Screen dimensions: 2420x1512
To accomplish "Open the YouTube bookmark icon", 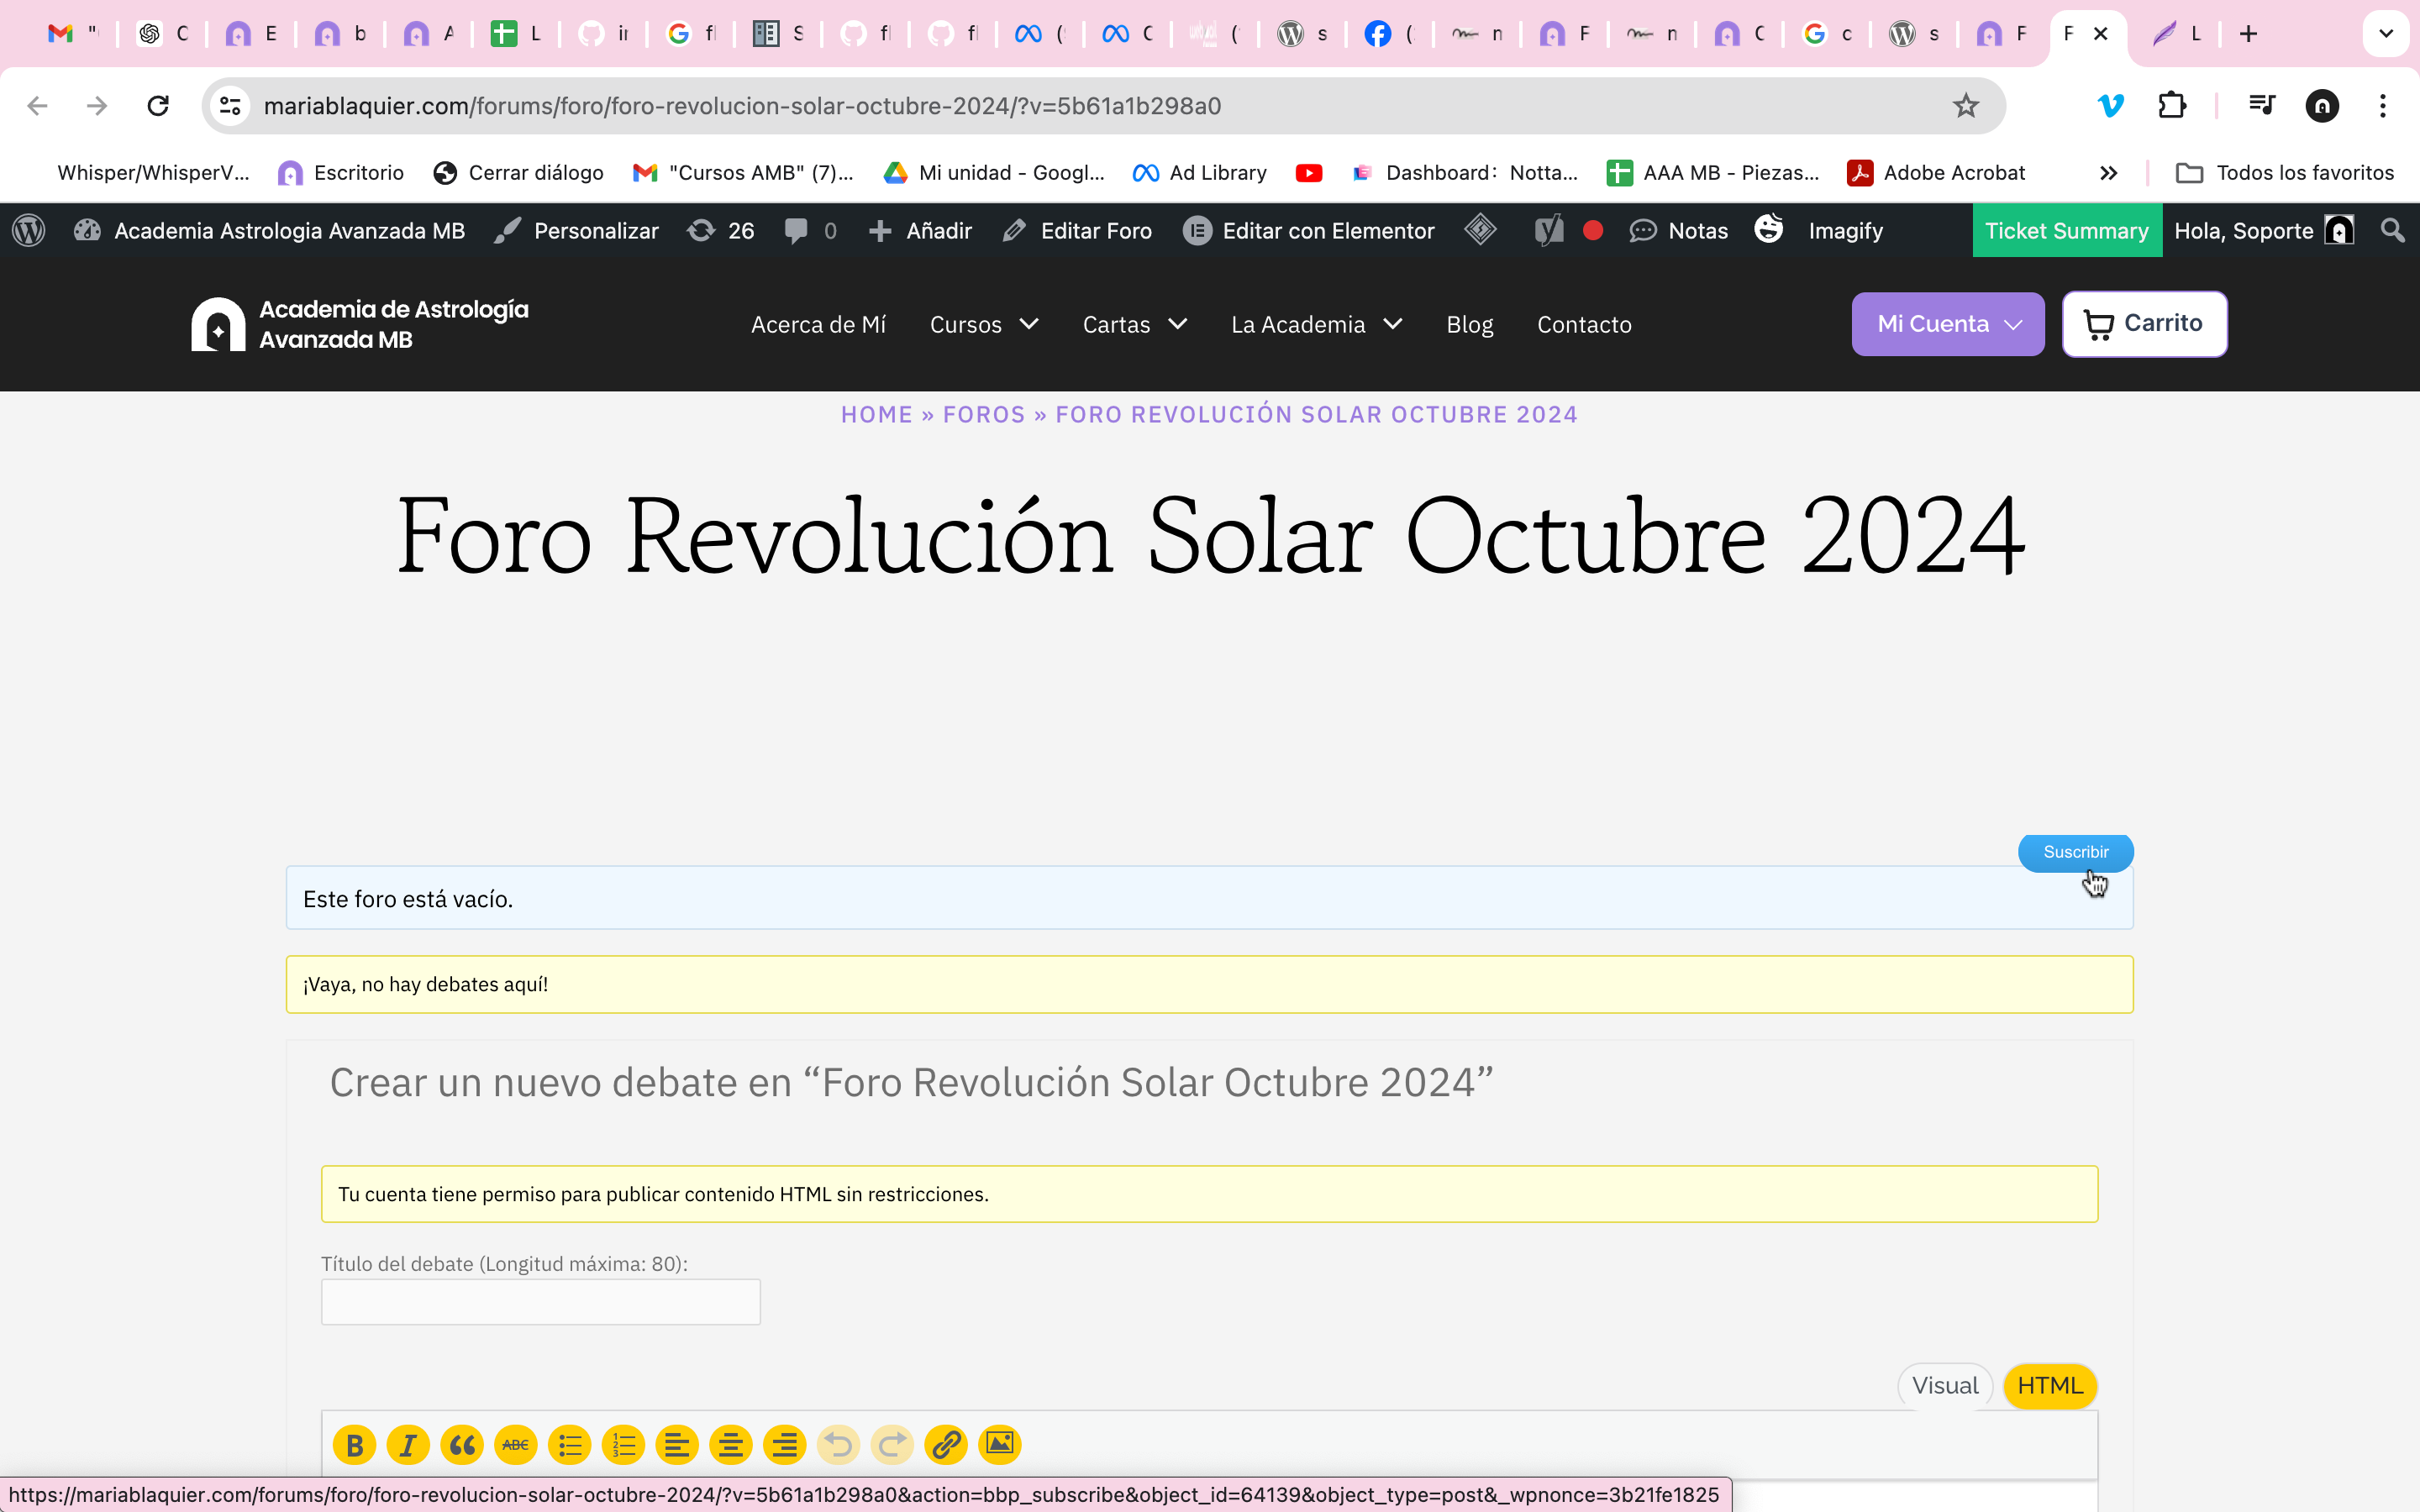I will 1308,173.
